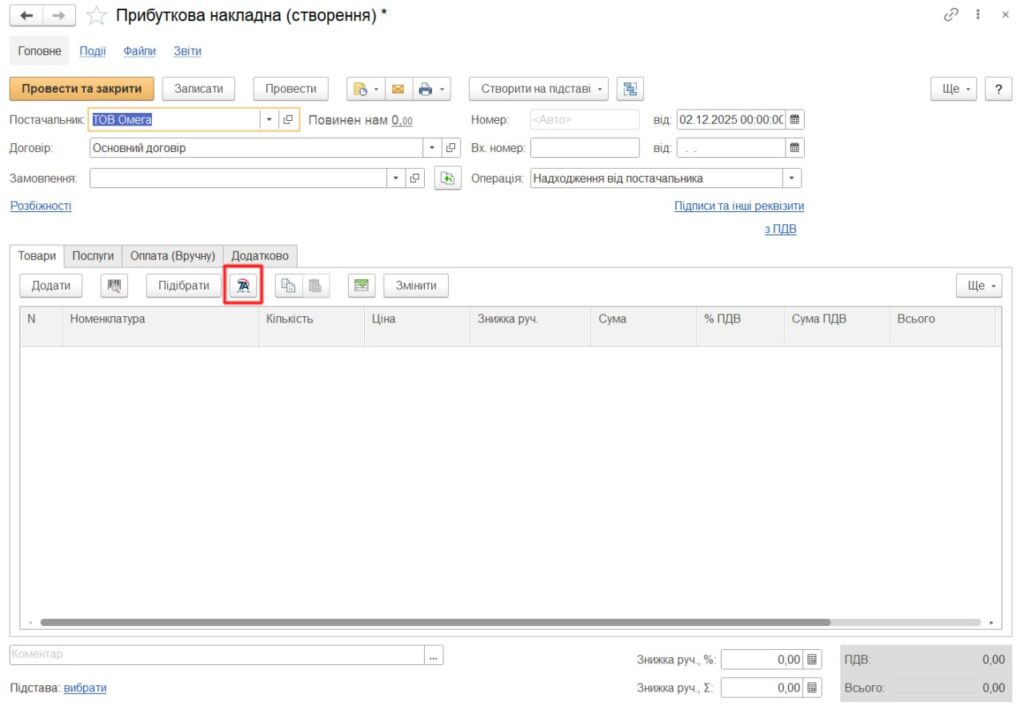Expand the Постачальник dropdown list
The image size is (1024, 710).
pos(269,120)
